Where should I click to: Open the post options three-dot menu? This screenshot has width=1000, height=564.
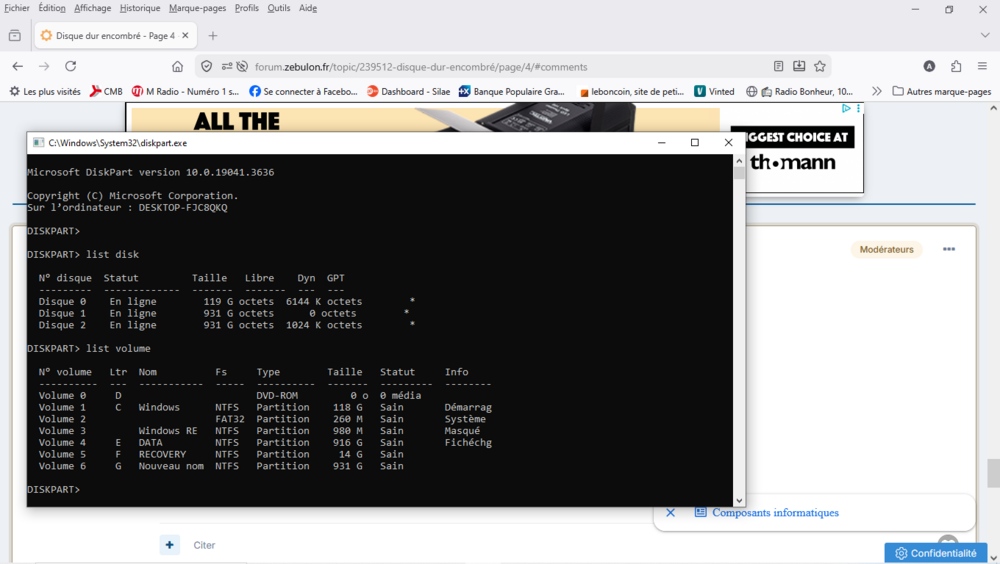(x=949, y=249)
